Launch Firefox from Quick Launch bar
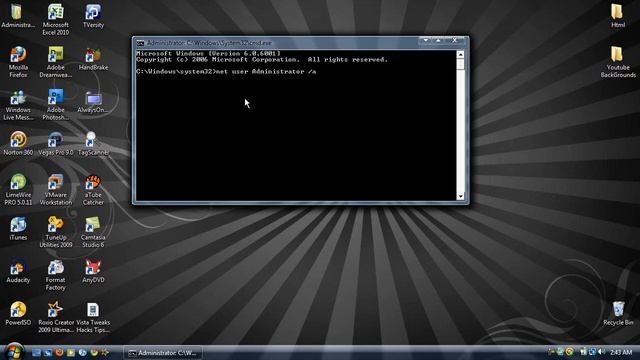This screenshot has width=640, height=360. click(x=59, y=353)
